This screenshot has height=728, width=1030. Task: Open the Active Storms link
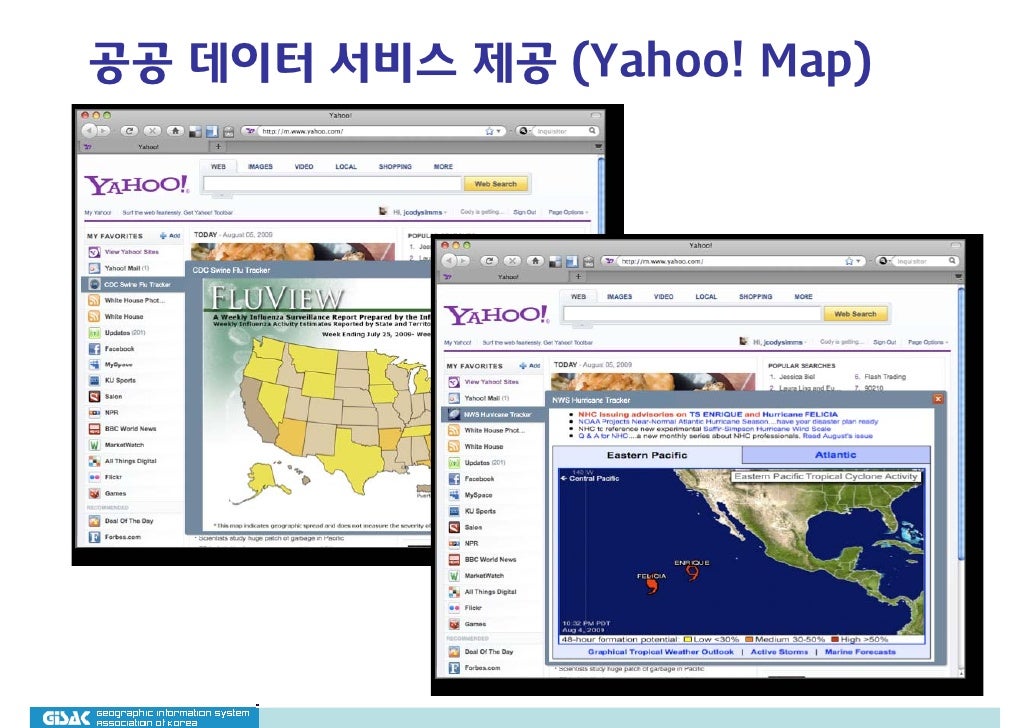779,652
